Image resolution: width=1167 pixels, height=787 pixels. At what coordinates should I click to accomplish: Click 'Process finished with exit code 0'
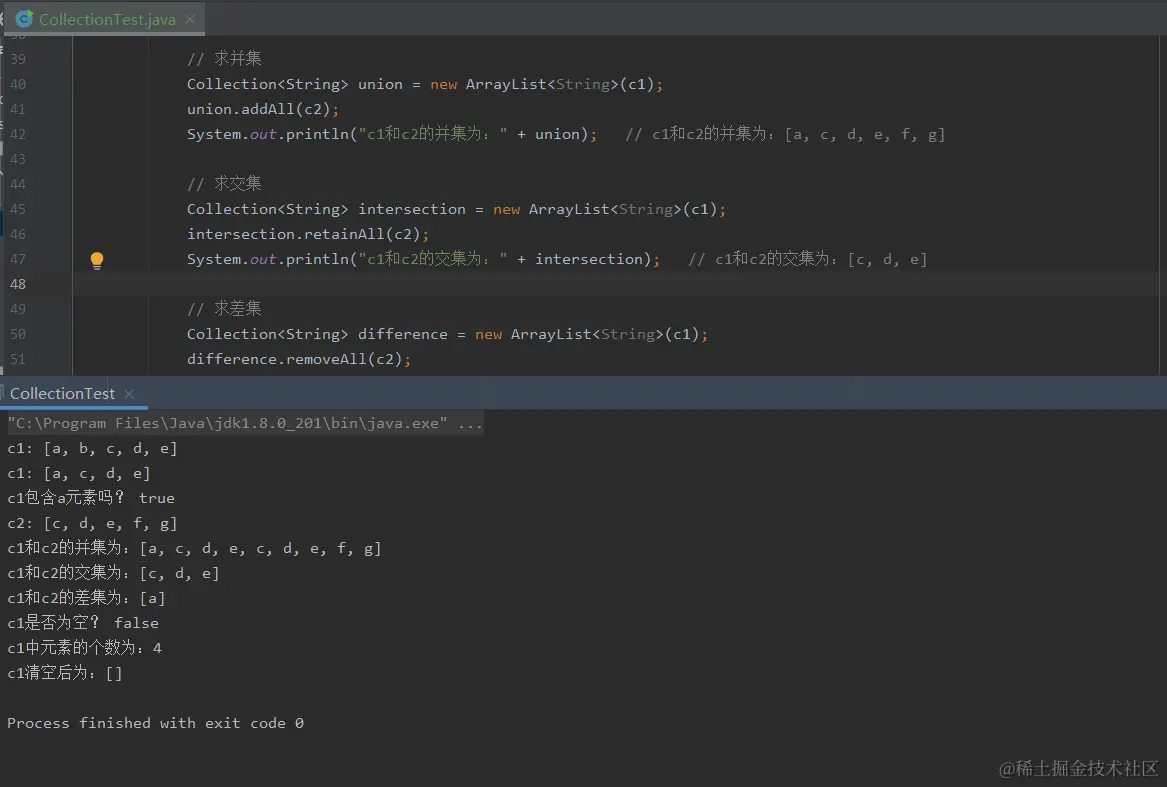[x=156, y=723]
